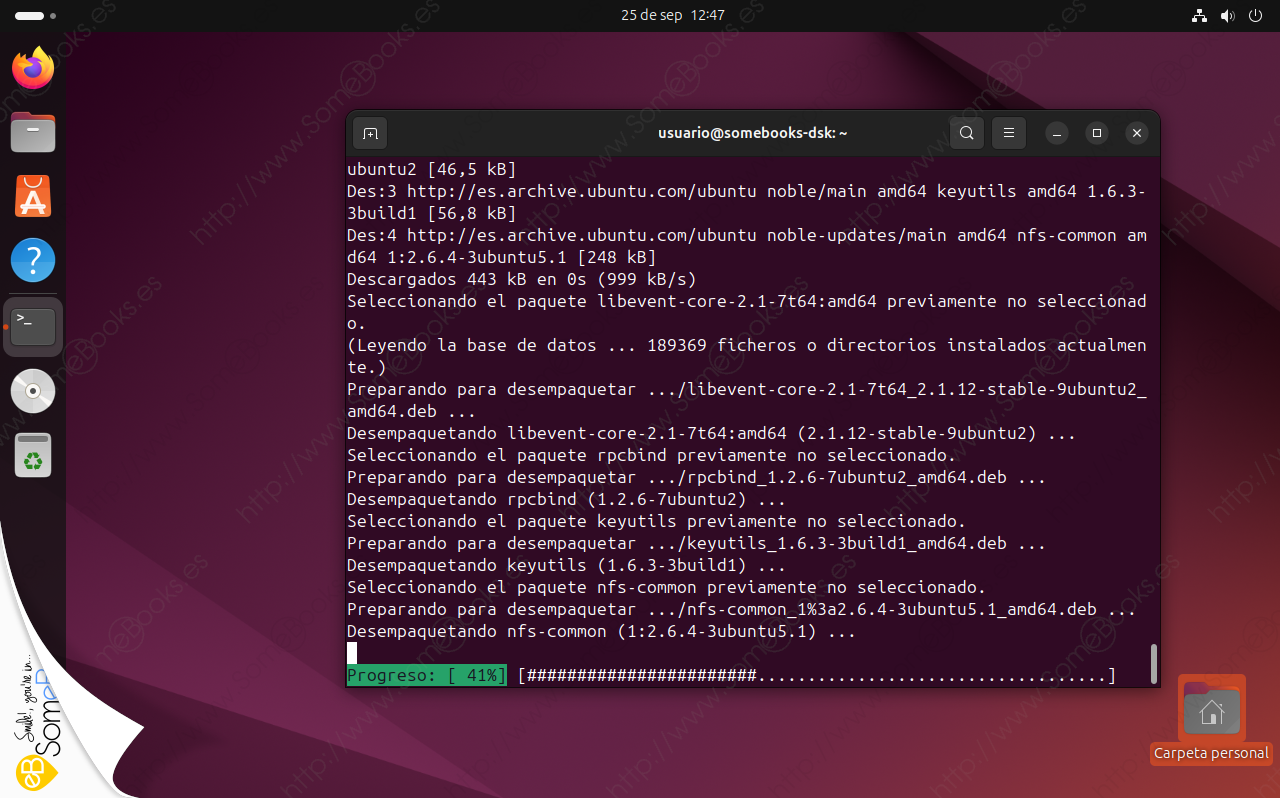Open the optical disc icon
Image resolution: width=1280 pixels, height=798 pixels.
coord(33,391)
